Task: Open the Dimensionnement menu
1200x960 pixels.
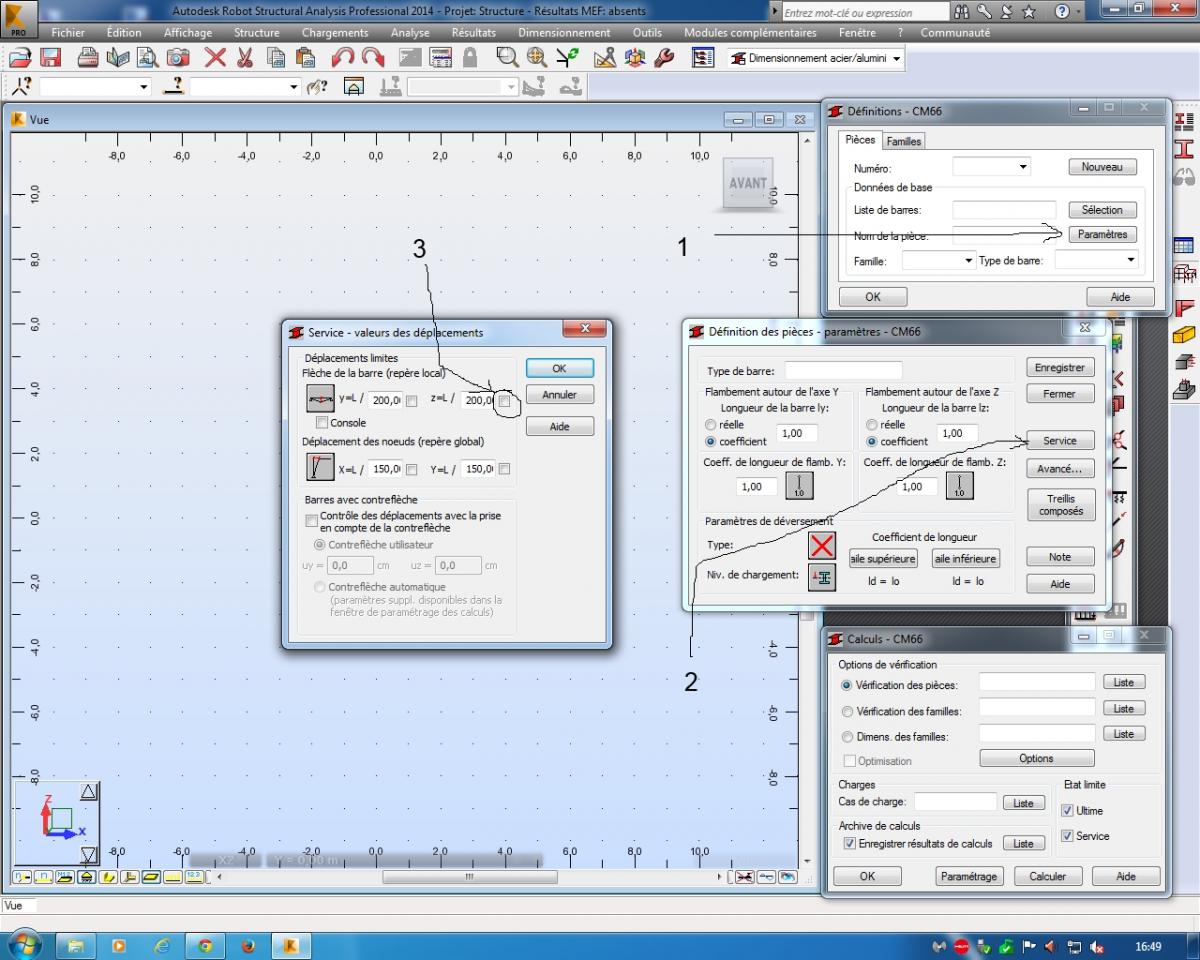Action: (564, 33)
